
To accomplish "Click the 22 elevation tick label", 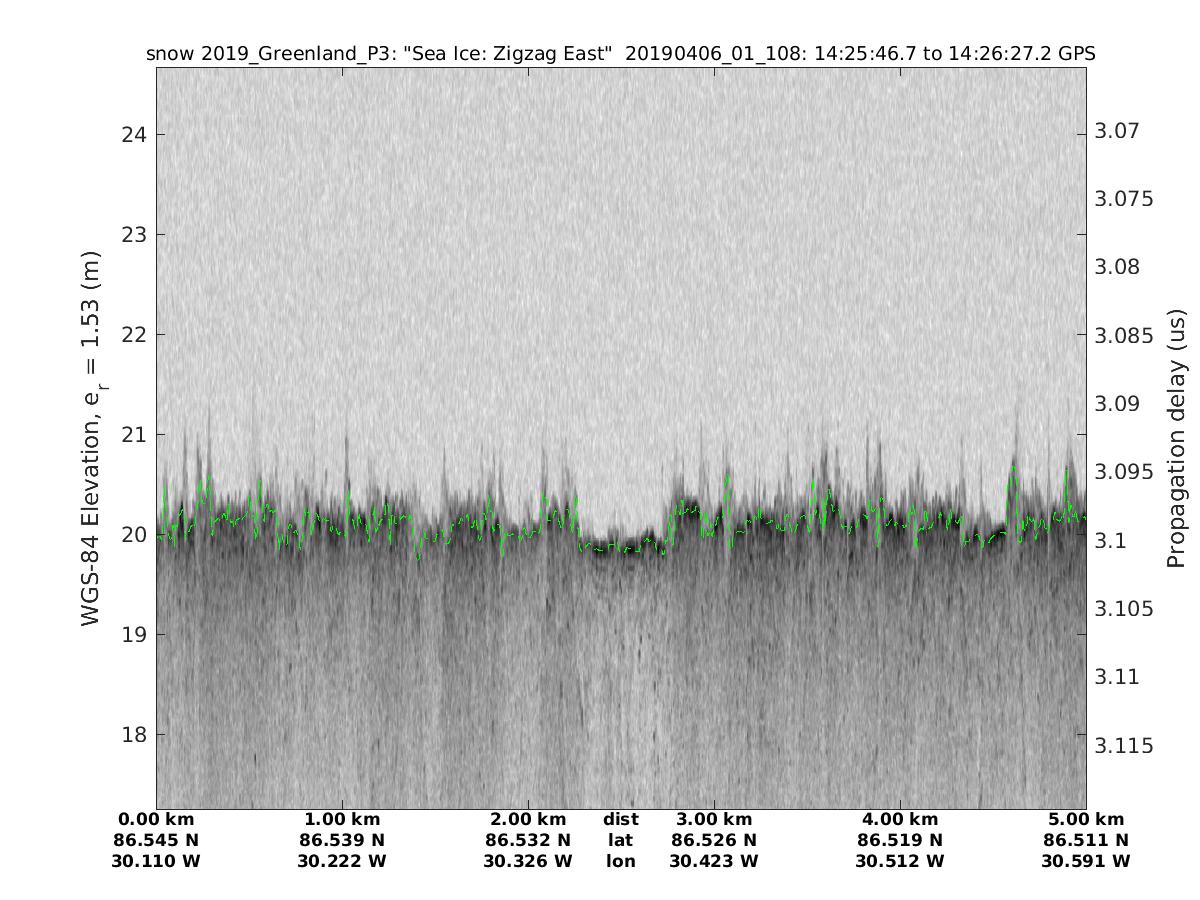I will [131, 334].
